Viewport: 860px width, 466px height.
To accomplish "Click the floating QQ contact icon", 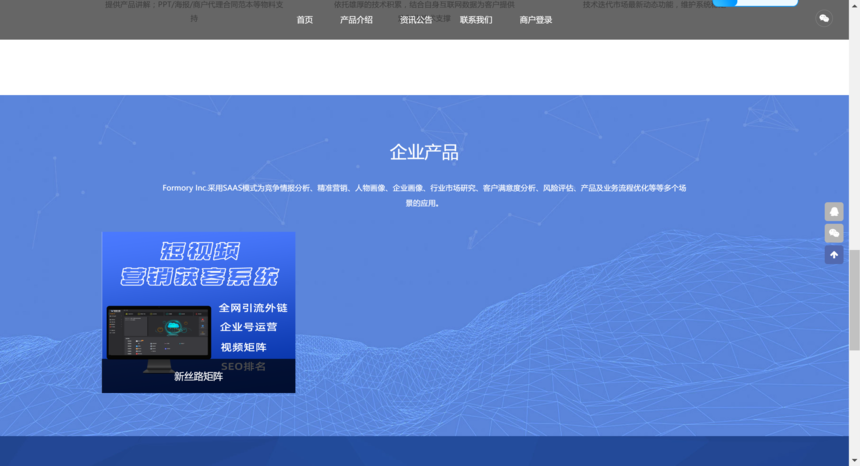I will click(x=833, y=212).
